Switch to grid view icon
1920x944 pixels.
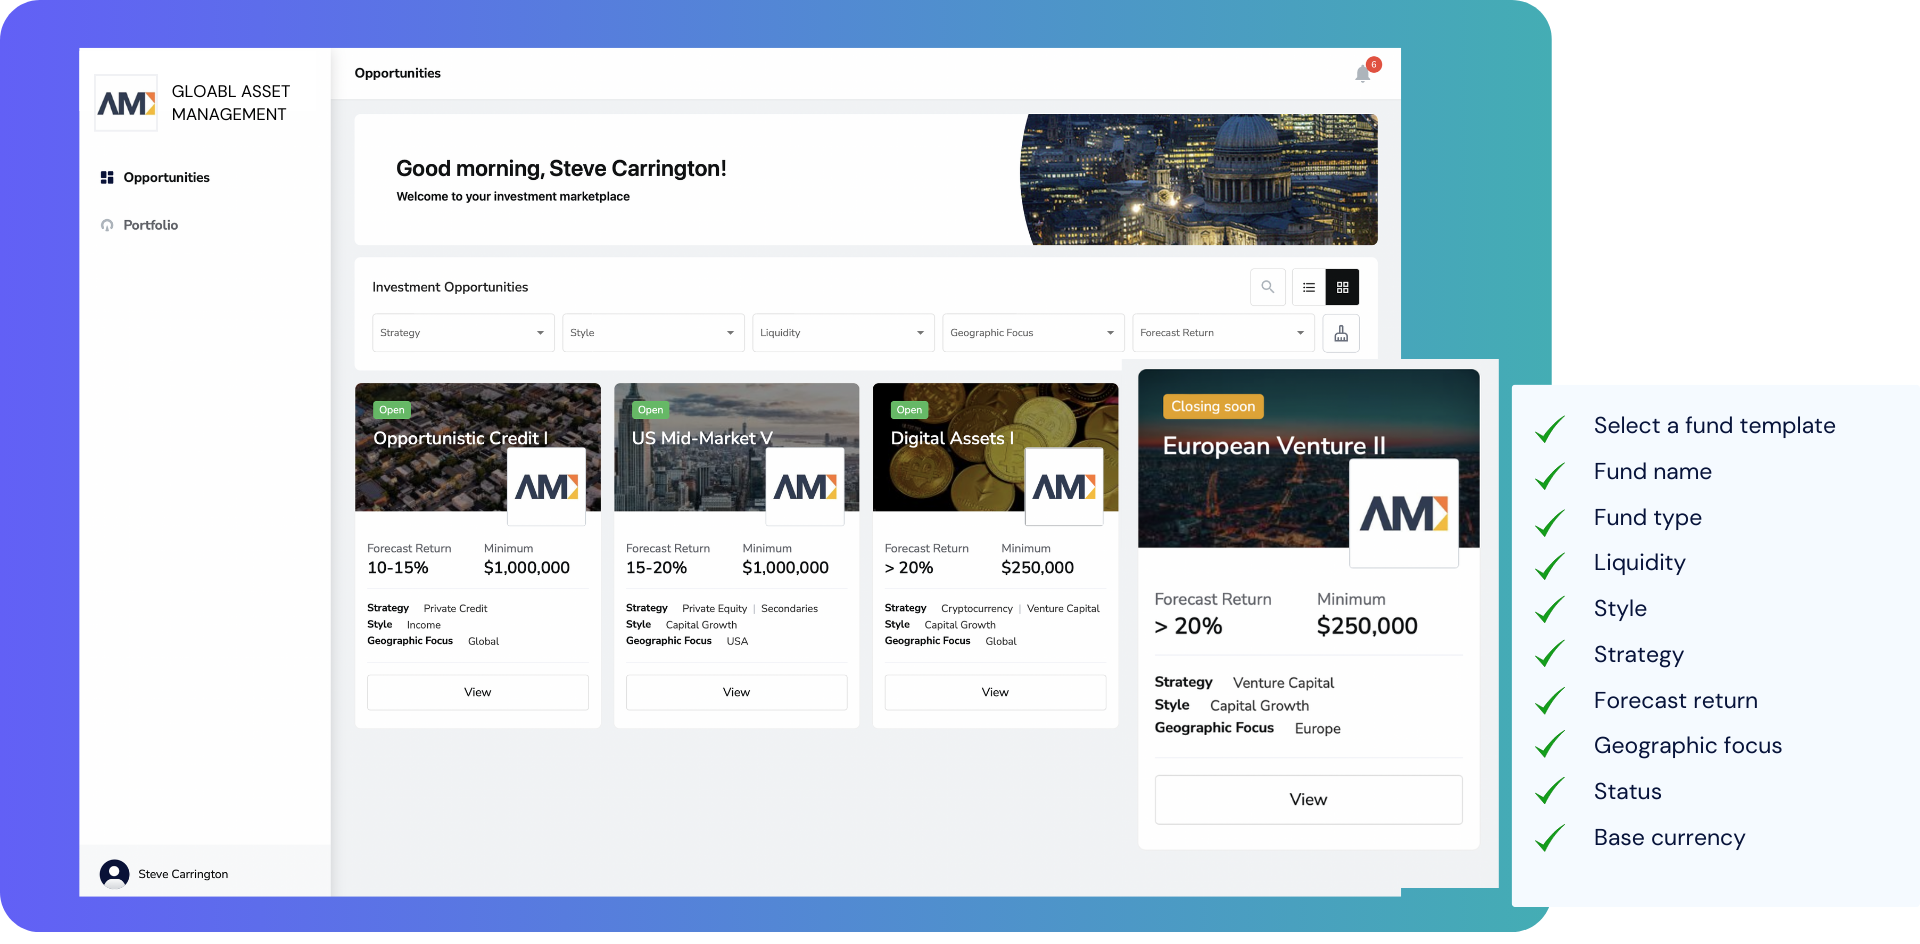coord(1342,287)
